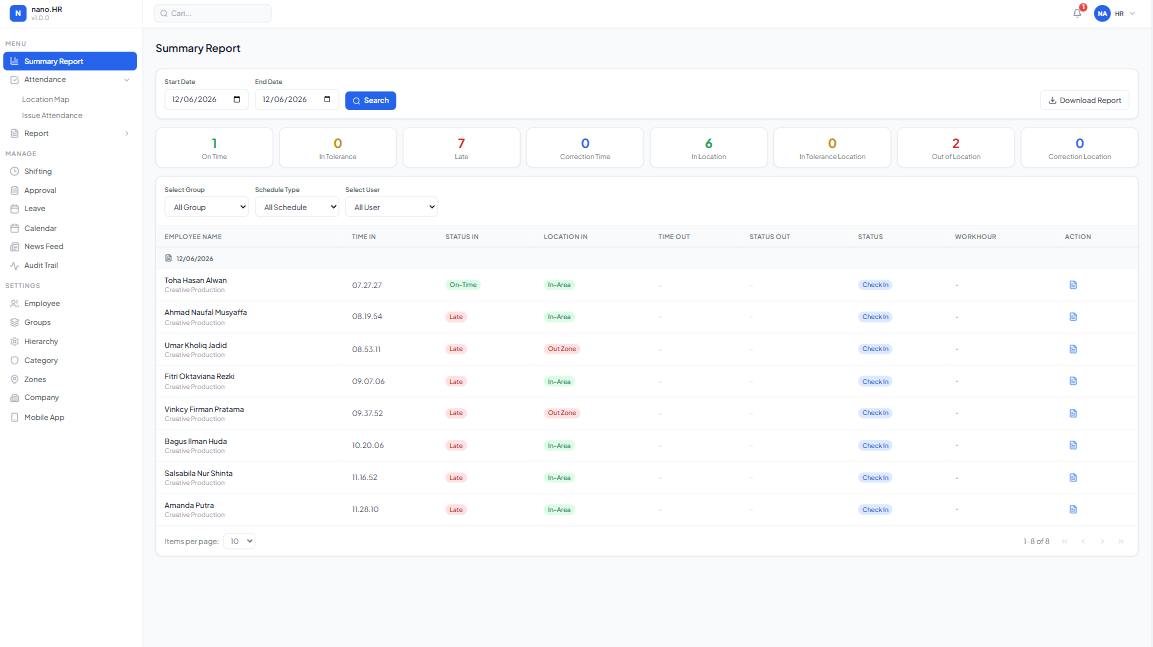Open Summary Report menu item
Image resolution: width=1153 pixels, height=647 pixels.
pyautogui.click(x=70, y=61)
